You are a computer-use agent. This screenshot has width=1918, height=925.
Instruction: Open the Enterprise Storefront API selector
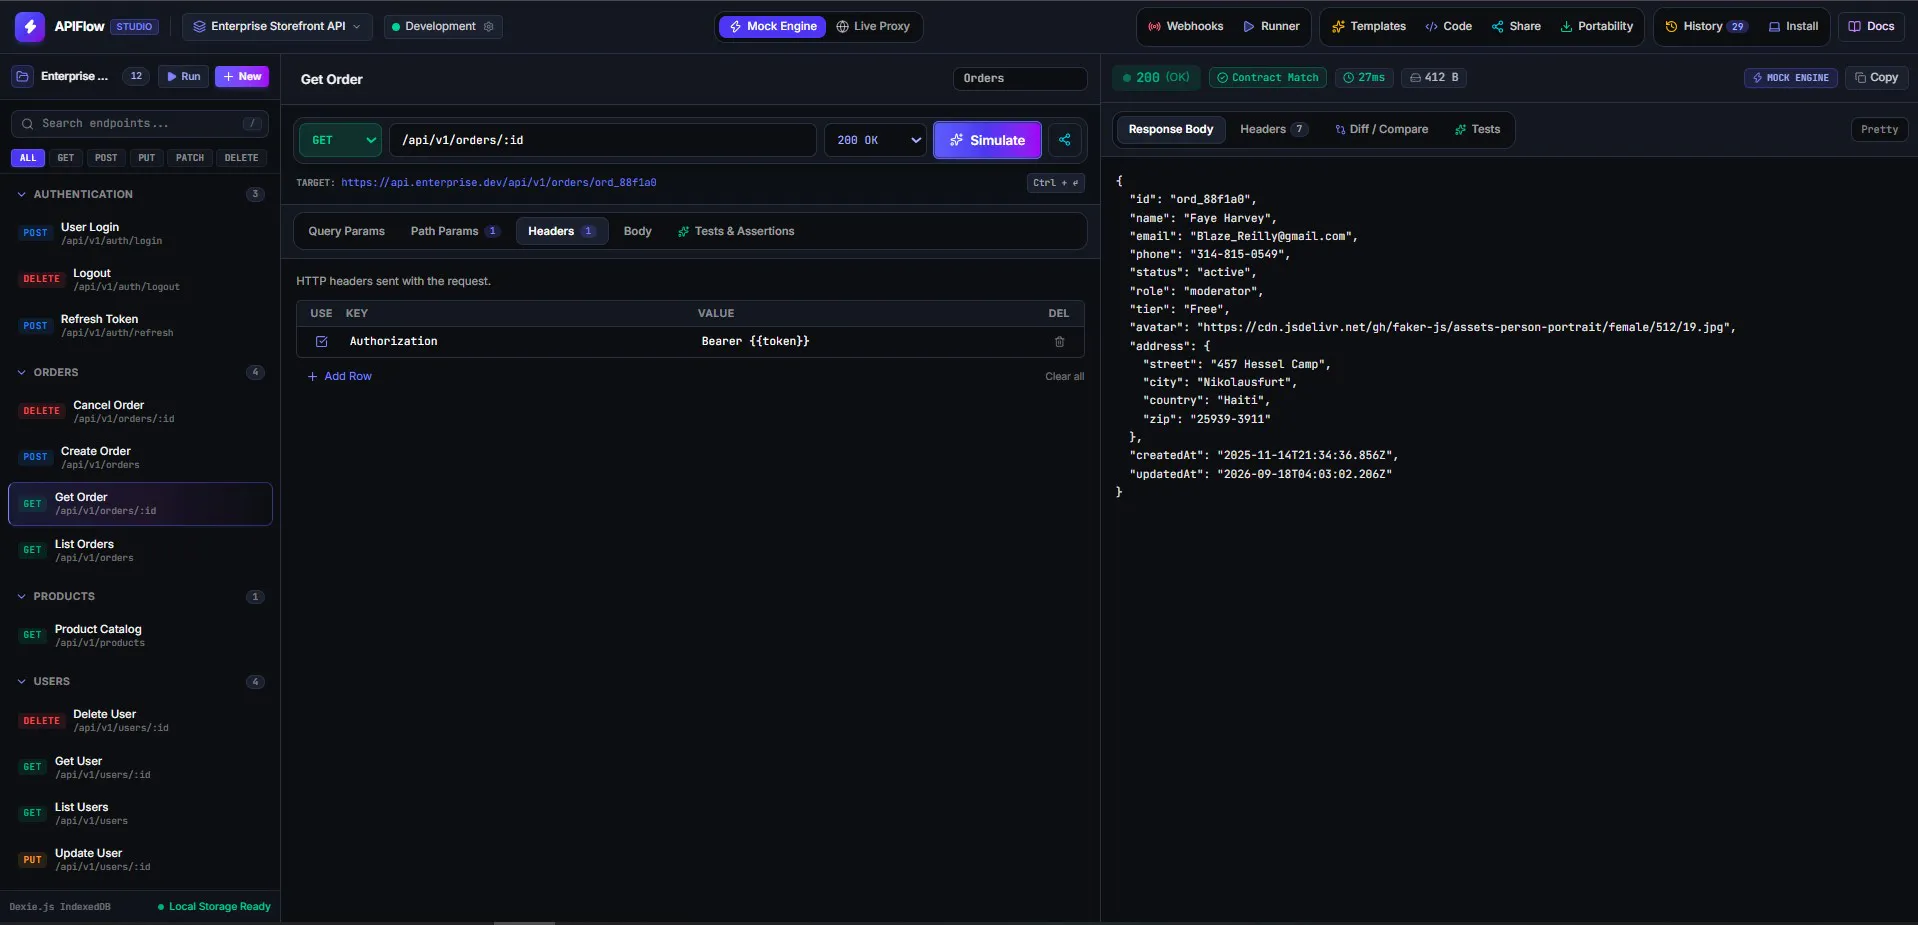click(x=278, y=27)
